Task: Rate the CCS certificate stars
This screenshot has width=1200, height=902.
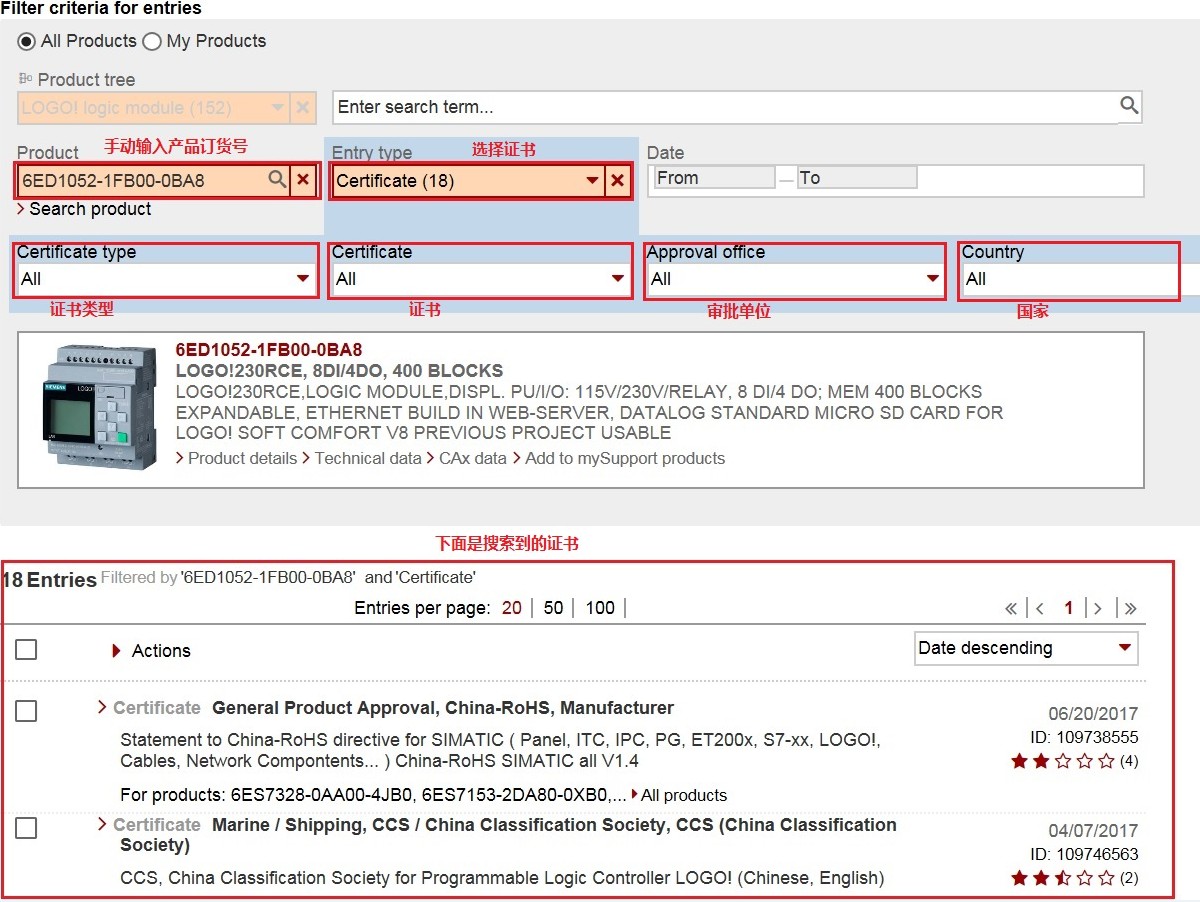Action: point(1062,878)
